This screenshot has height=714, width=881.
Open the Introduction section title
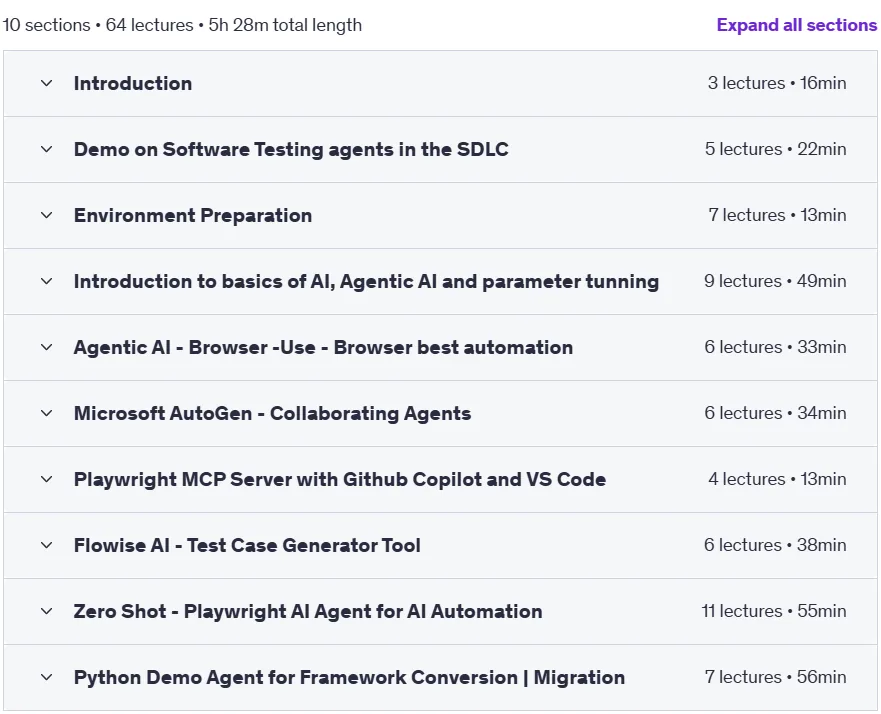tap(133, 83)
